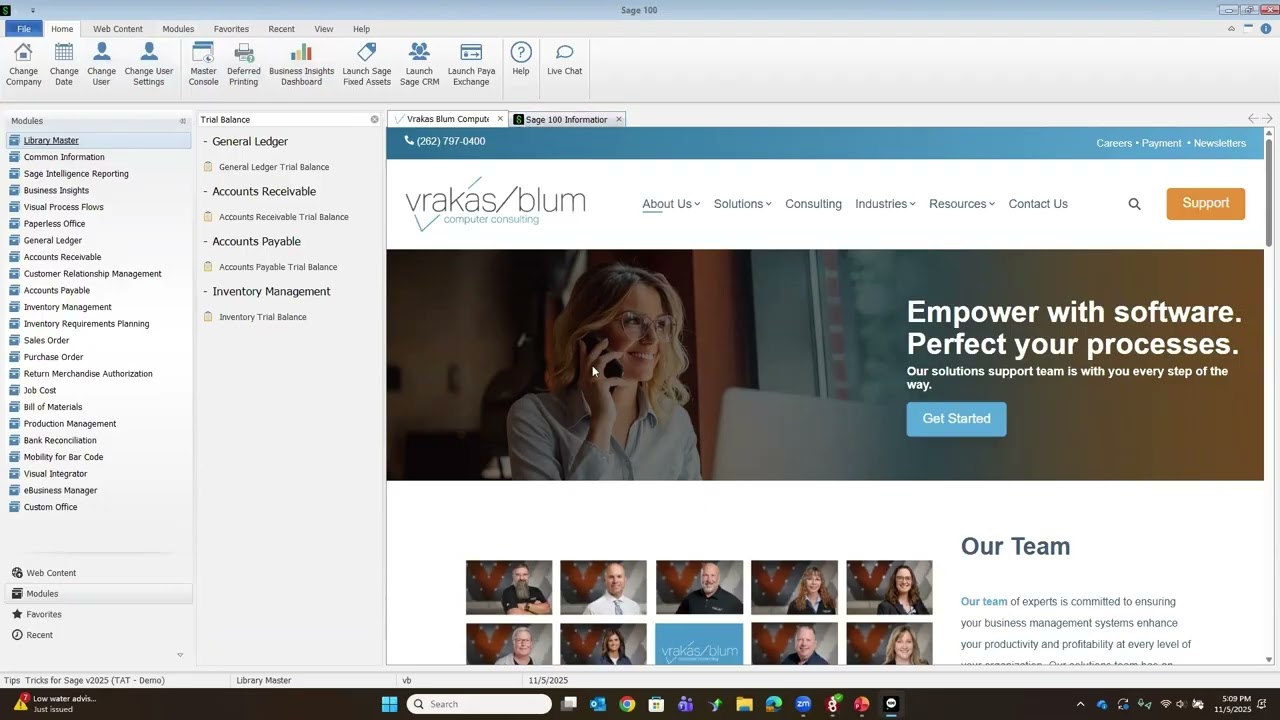Screen dimensions: 1280x720
Task: Open Zoom from the taskbar
Action: click(803, 704)
